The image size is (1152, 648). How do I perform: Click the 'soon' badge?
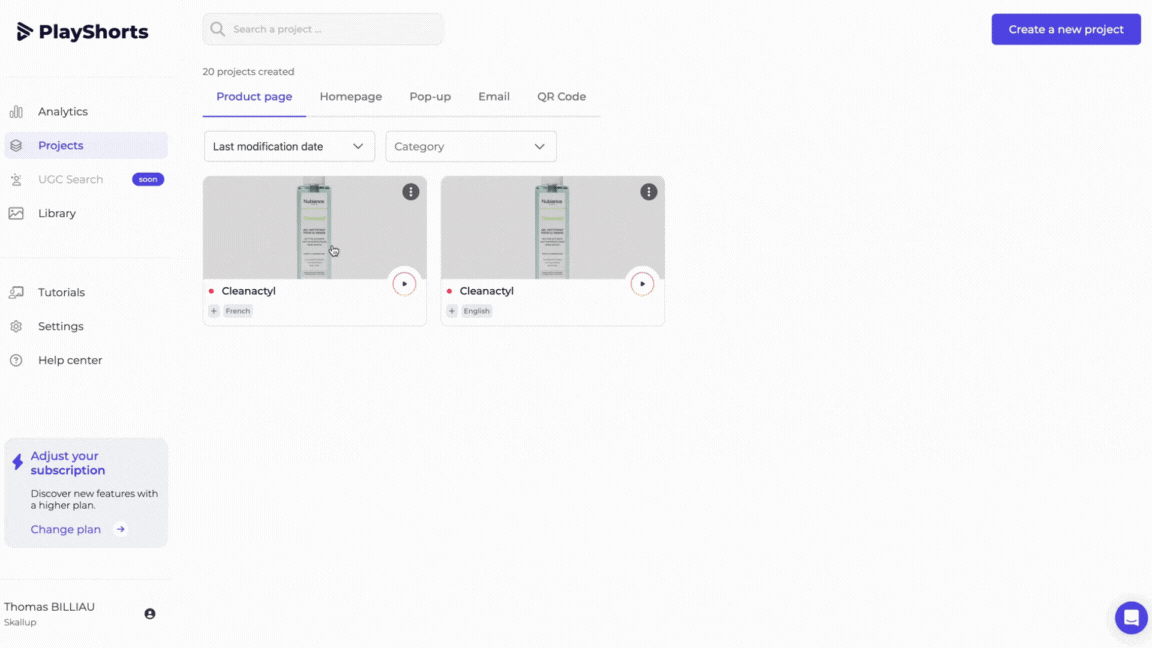pos(148,179)
